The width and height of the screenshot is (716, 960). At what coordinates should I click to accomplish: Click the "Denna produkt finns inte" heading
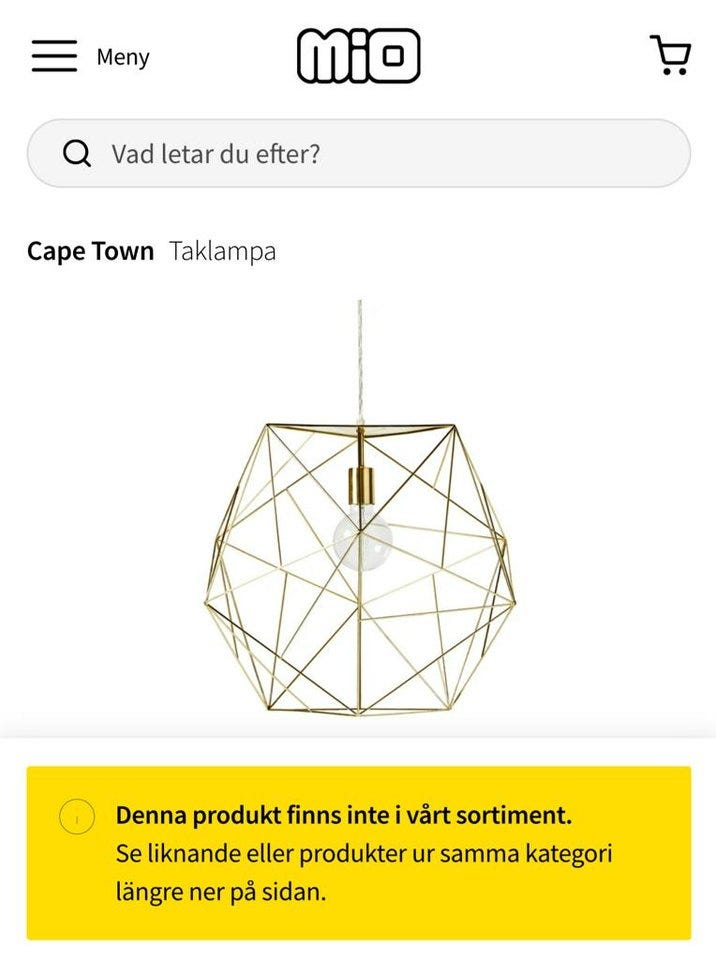point(344,815)
